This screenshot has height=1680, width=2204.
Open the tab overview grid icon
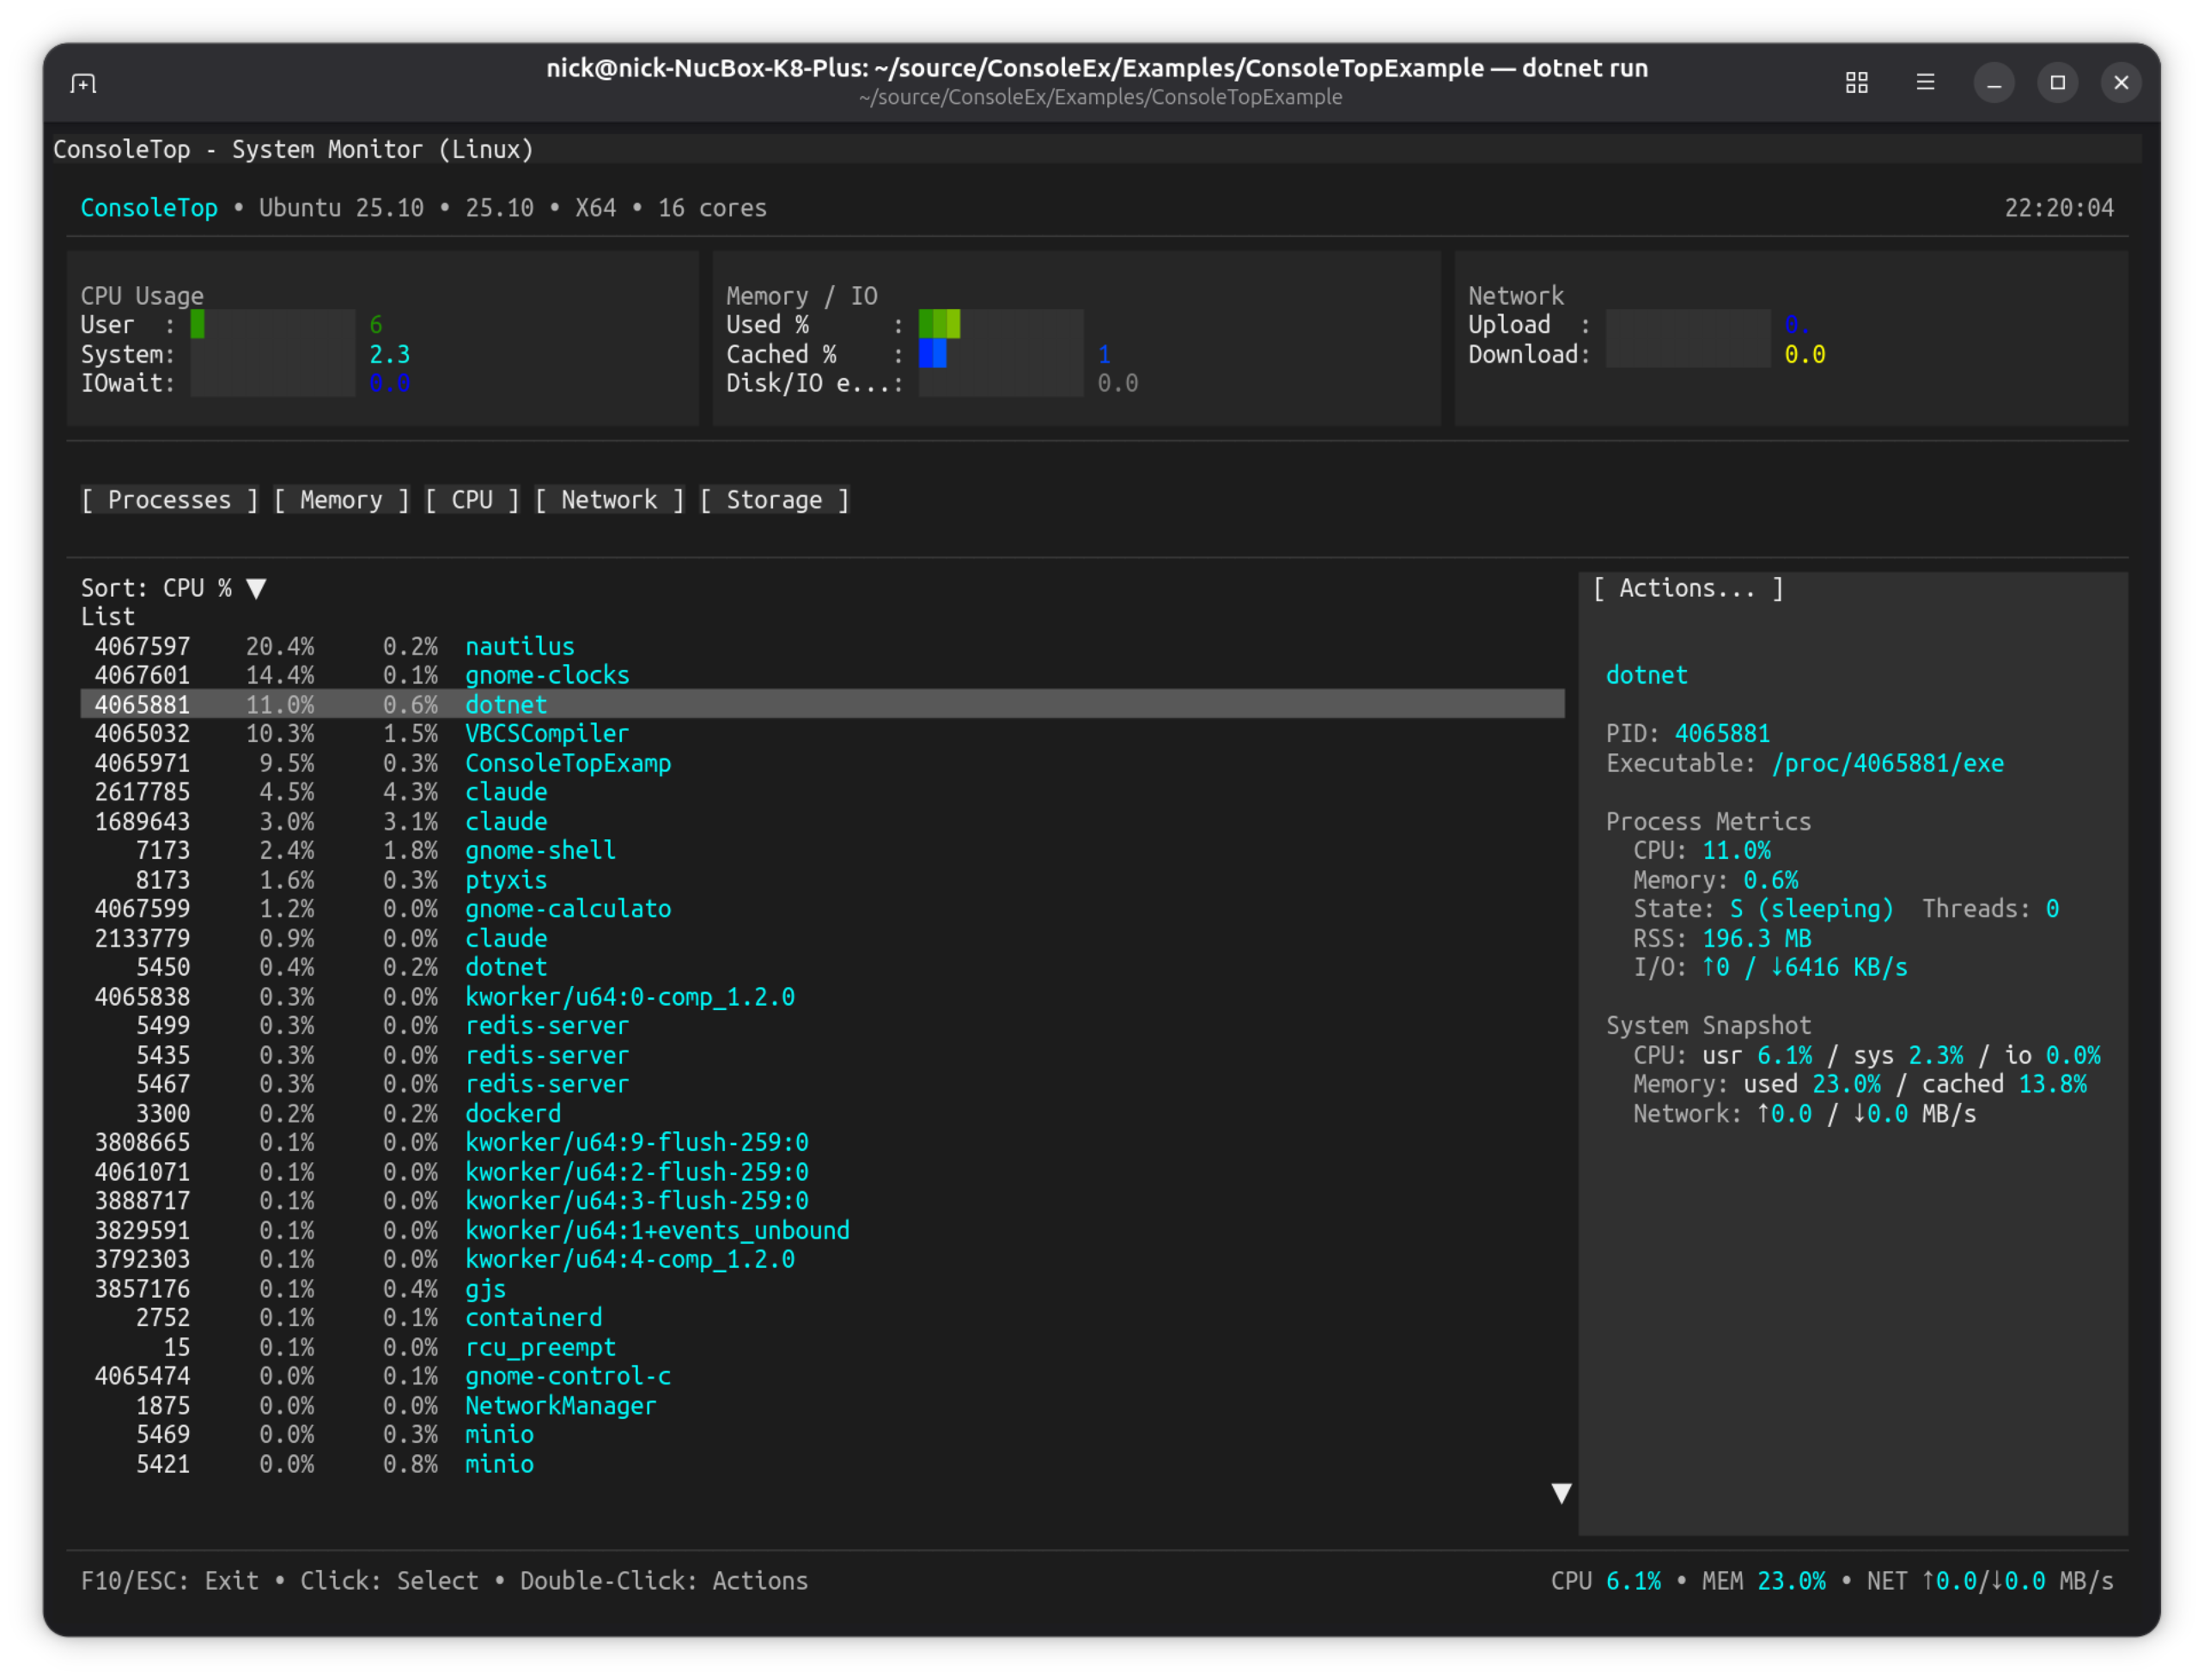1856,83
